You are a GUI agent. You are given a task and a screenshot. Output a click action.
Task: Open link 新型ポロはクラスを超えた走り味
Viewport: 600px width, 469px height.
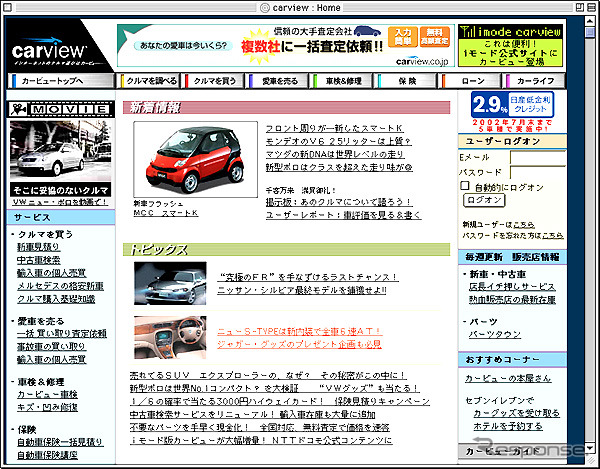[339, 167]
